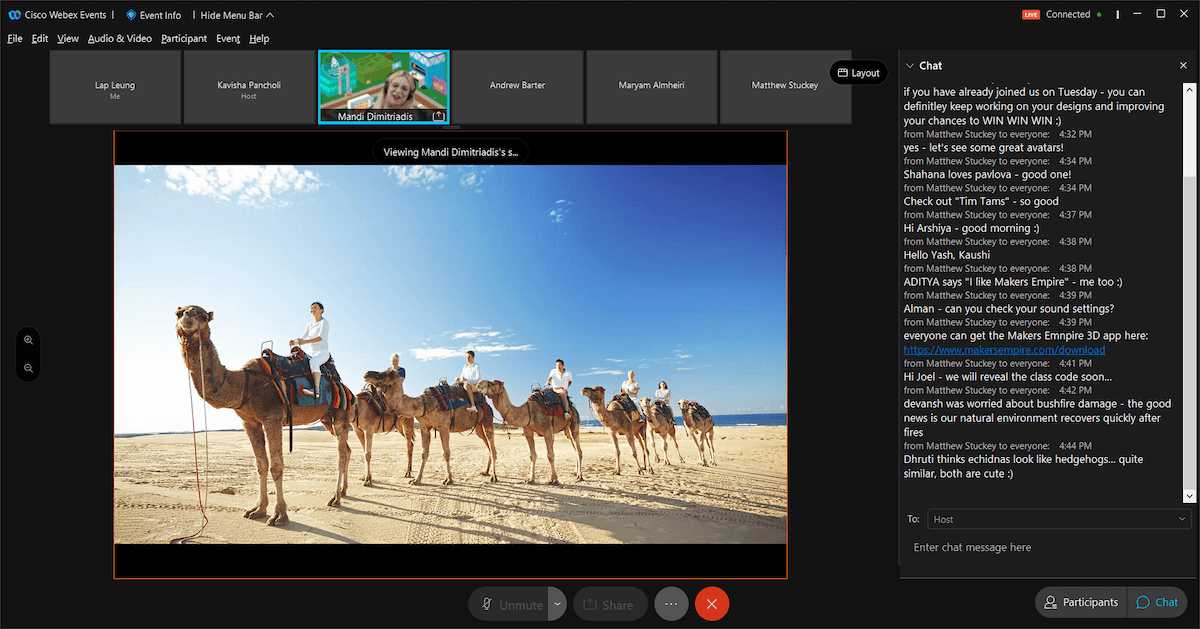Open the Audio & Video menu
This screenshot has width=1200, height=629.
coord(119,39)
